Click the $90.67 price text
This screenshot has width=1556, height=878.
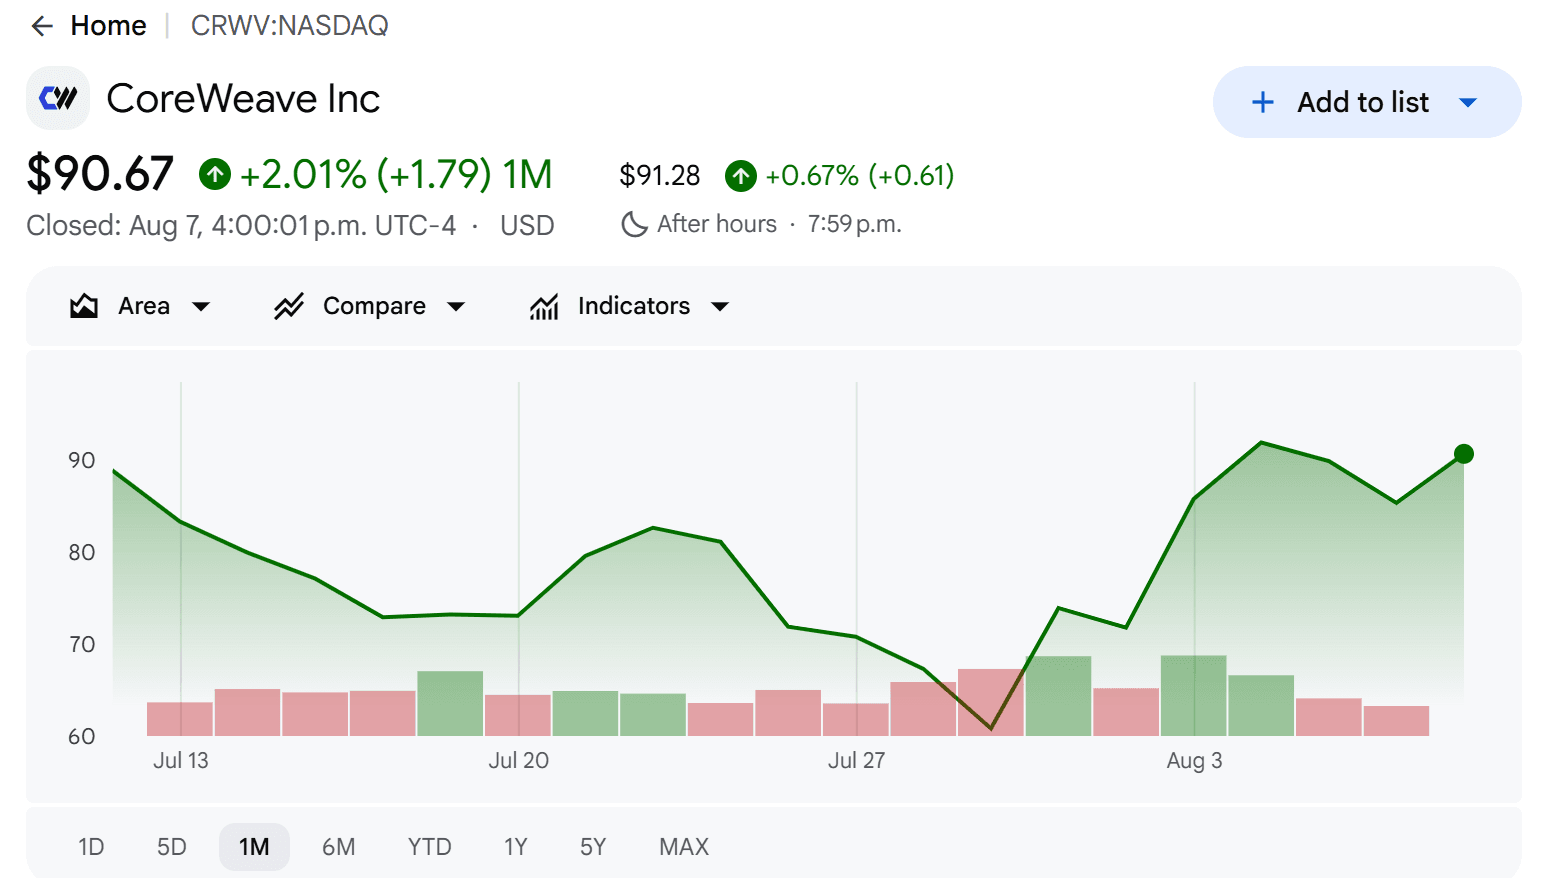pos(100,174)
